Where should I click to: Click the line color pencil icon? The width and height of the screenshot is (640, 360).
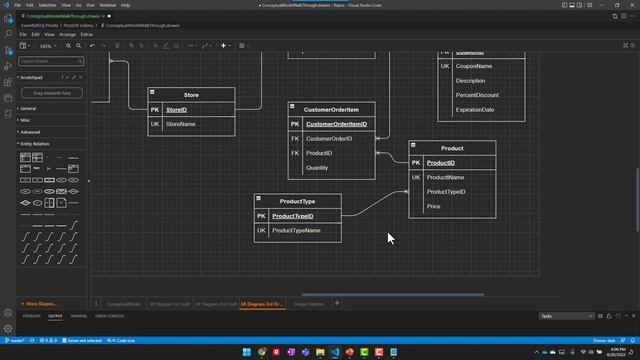click(x=166, y=46)
